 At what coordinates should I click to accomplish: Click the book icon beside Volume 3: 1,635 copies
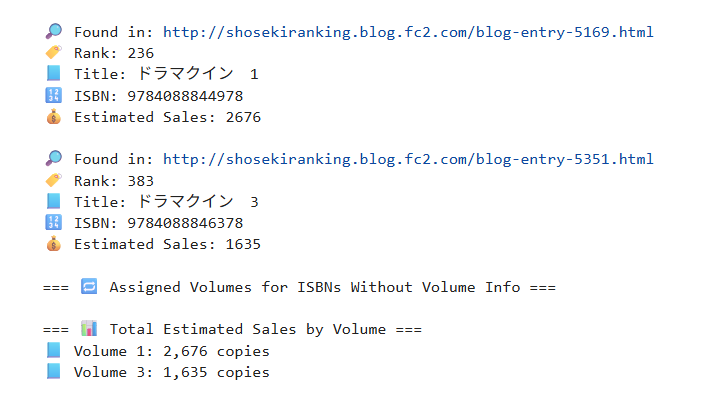pyautogui.click(x=53, y=371)
